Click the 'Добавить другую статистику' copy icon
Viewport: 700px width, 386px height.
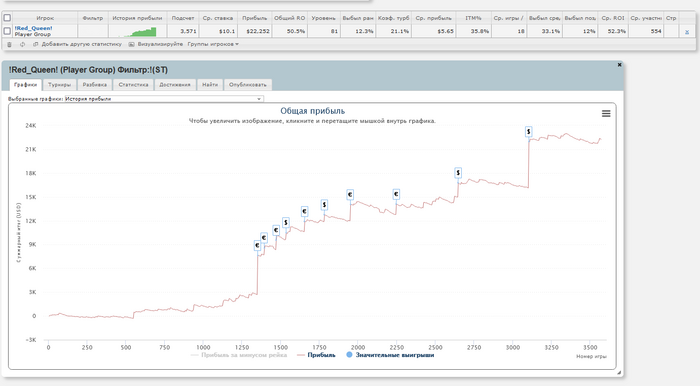(36, 45)
